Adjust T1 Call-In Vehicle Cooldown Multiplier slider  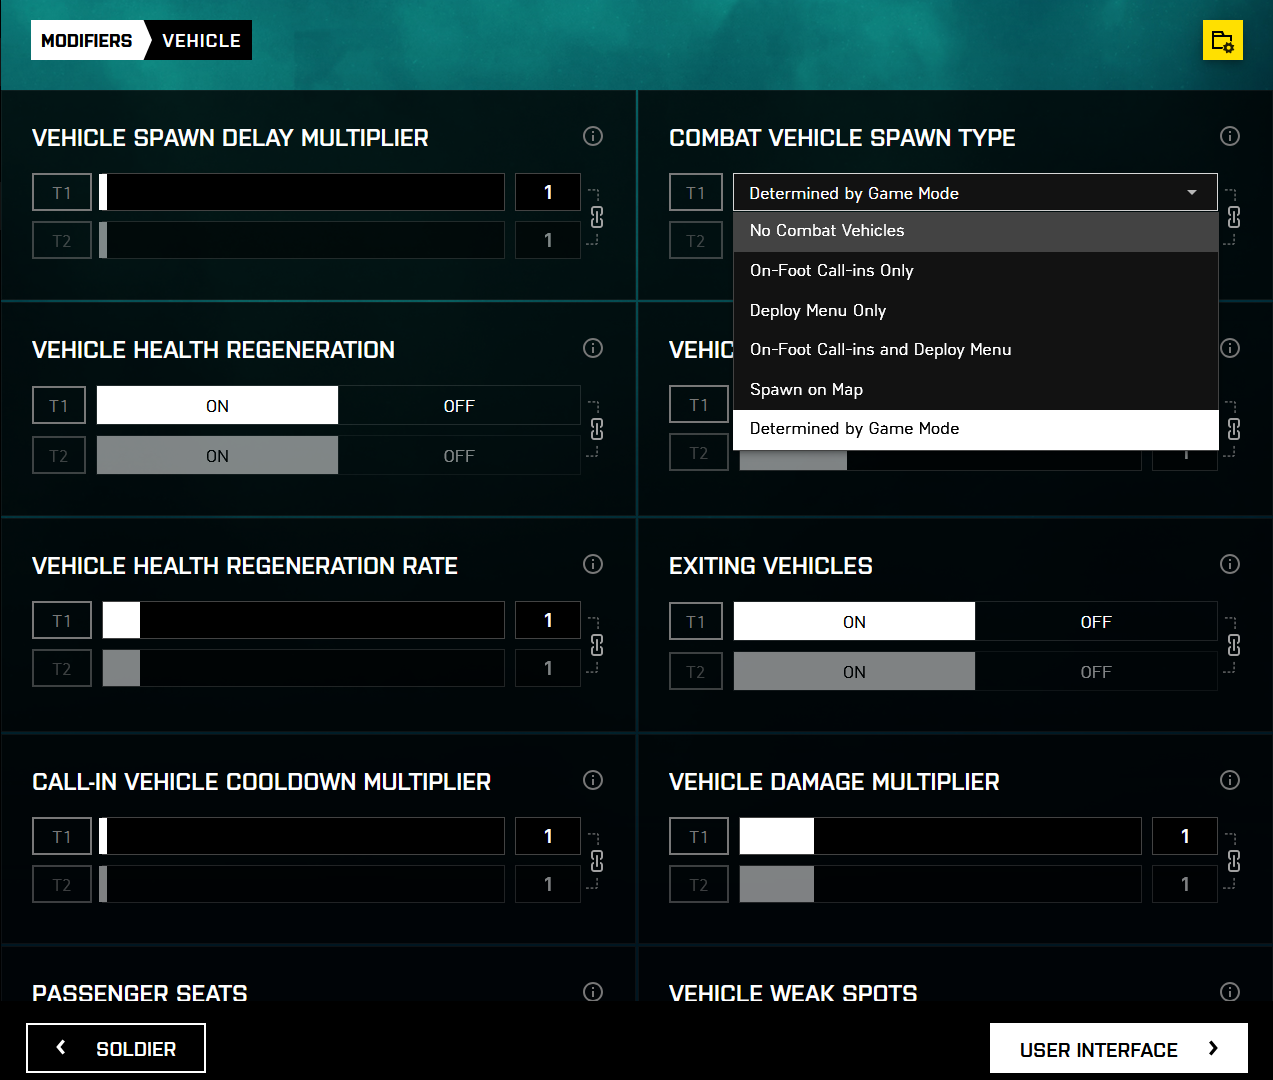coord(301,836)
